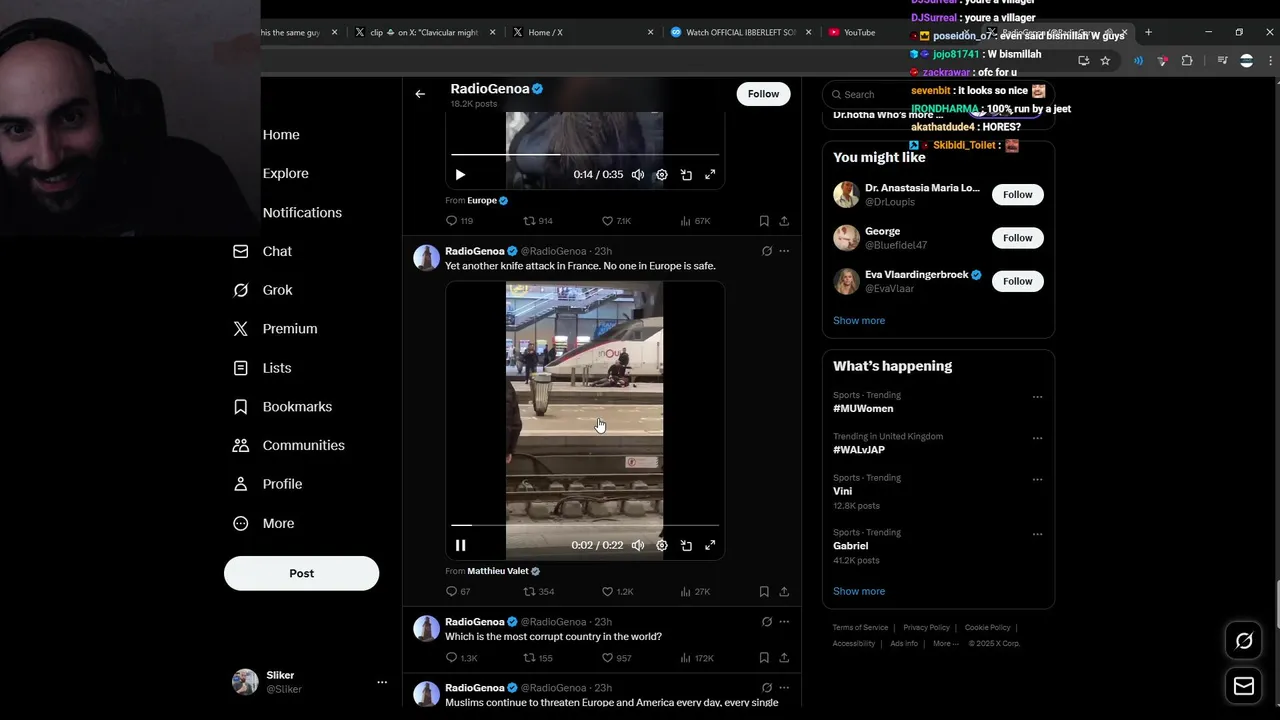Open the #MUWomen trending topic
Image resolution: width=1280 pixels, height=720 pixels.
coord(863,408)
